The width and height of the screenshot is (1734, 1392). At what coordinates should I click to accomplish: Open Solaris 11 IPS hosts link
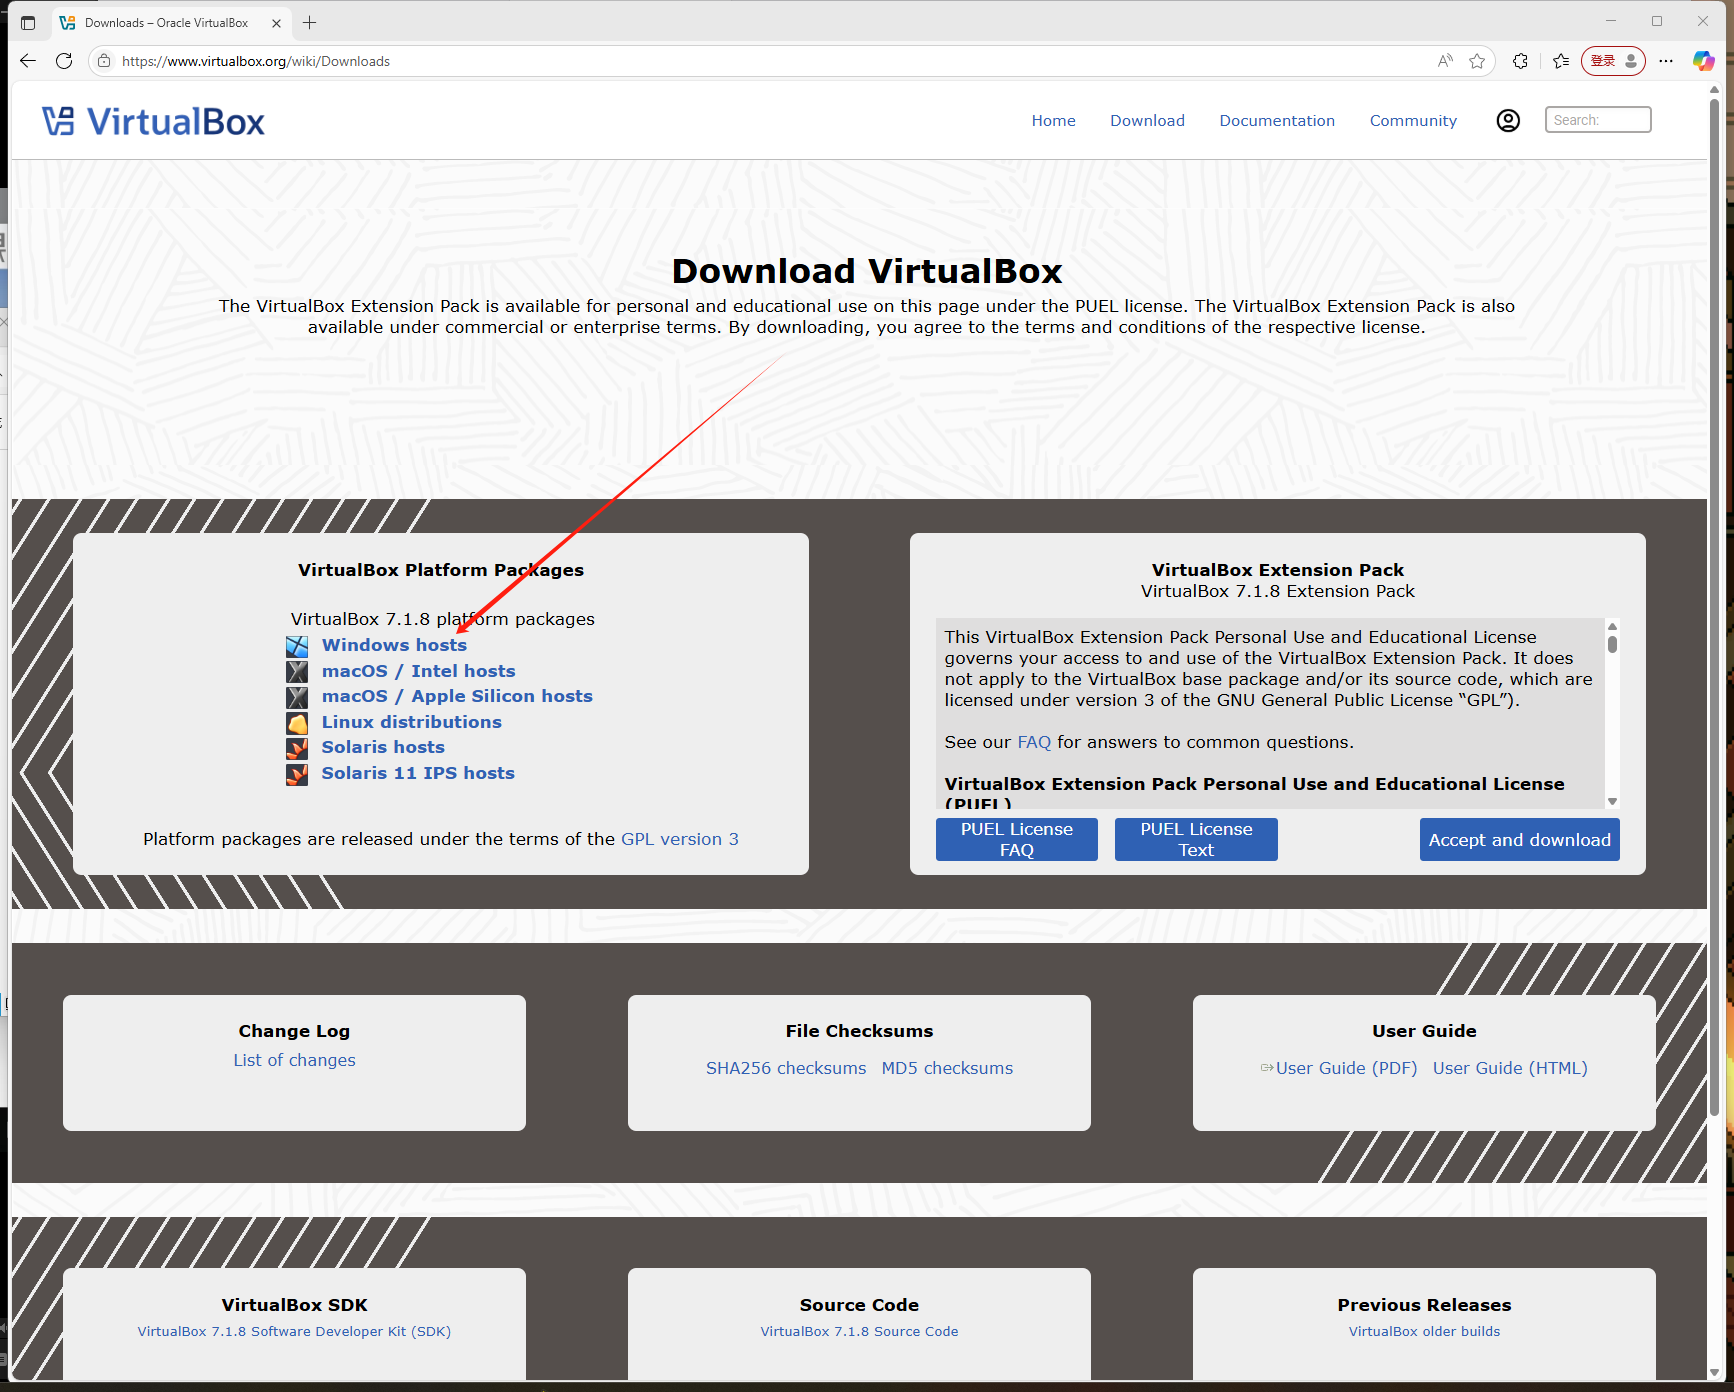click(x=418, y=774)
